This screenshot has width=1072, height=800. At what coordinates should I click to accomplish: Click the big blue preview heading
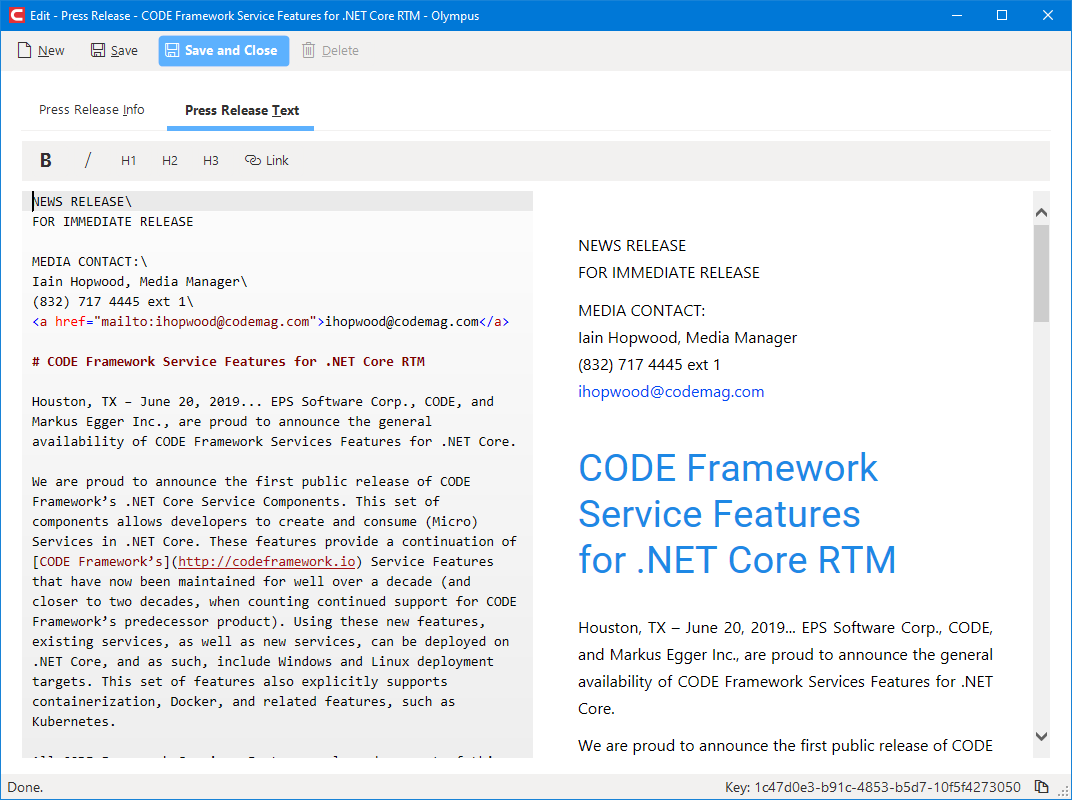pyautogui.click(x=737, y=514)
